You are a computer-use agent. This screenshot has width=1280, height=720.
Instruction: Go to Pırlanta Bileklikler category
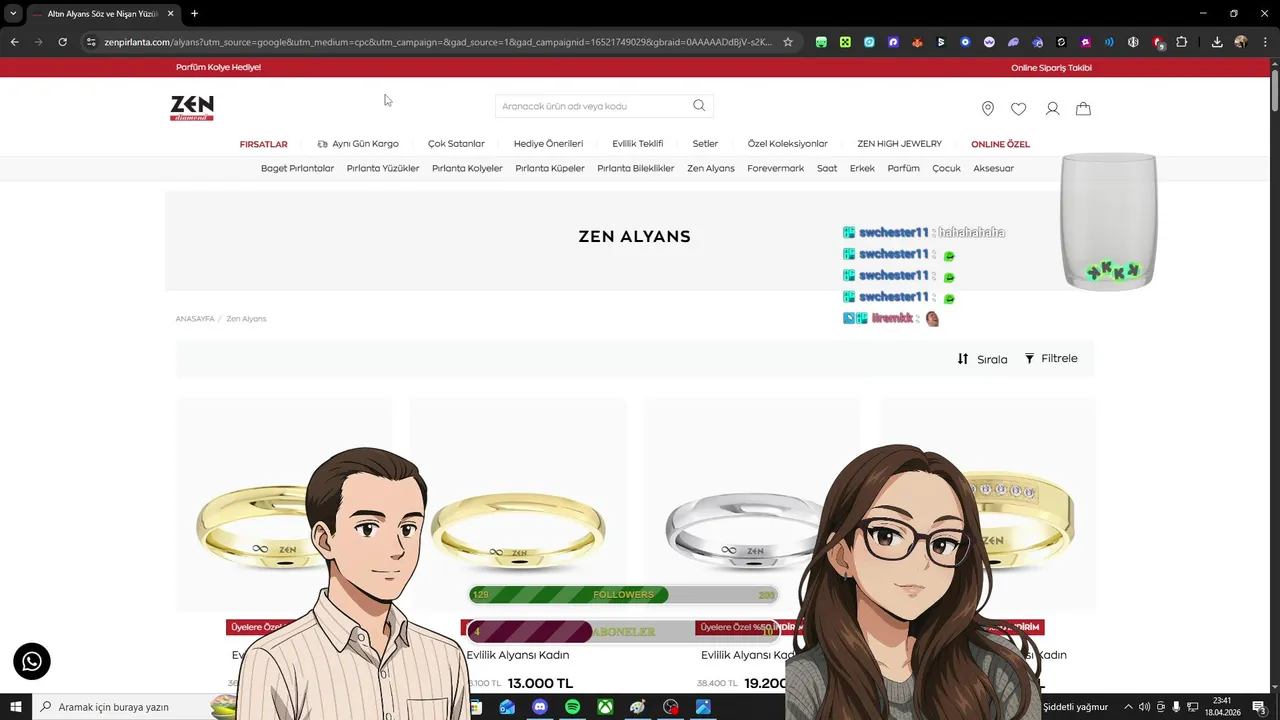click(x=636, y=168)
